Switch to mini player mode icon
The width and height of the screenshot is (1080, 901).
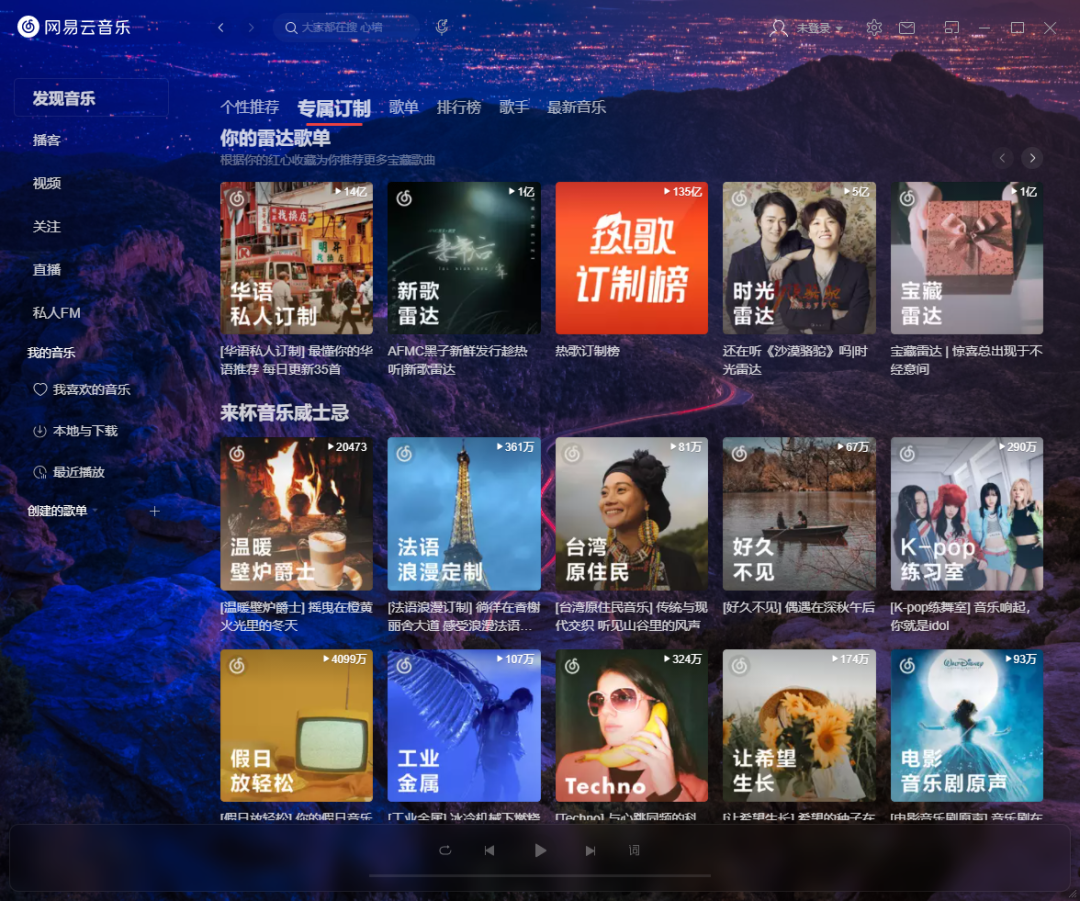pyautogui.click(x=951, y=28)
